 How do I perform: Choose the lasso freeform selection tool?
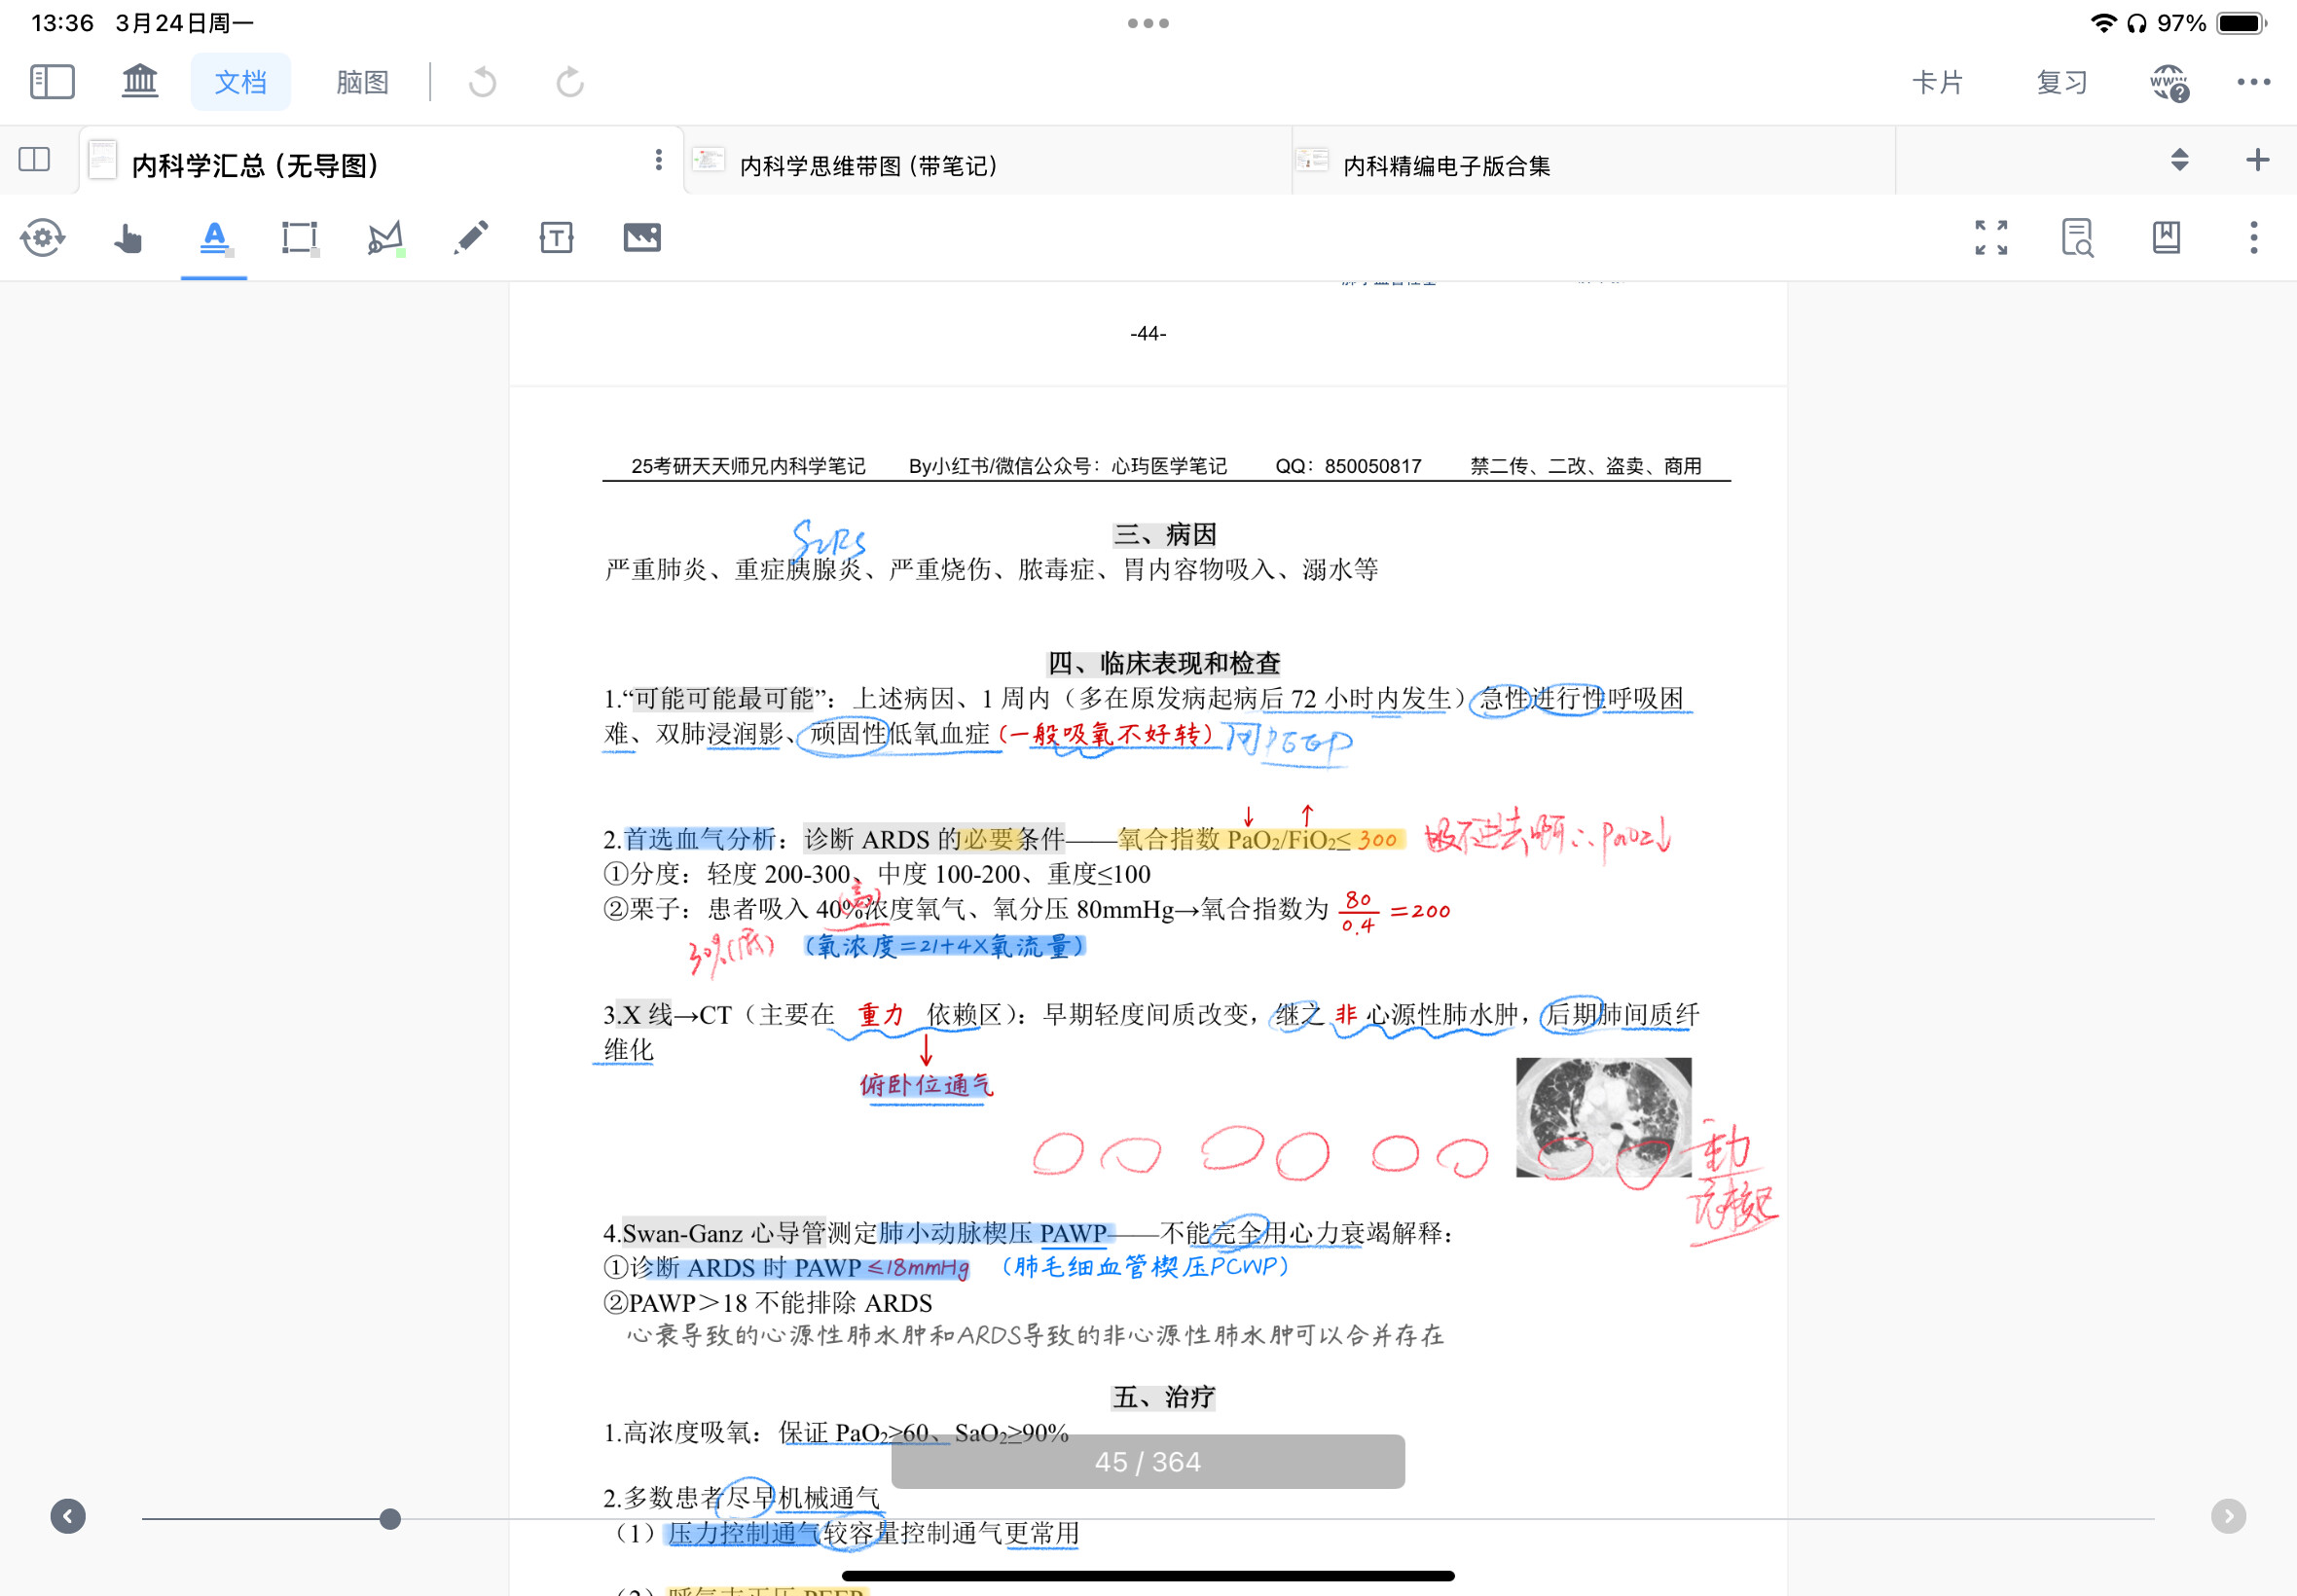[385, 238]
